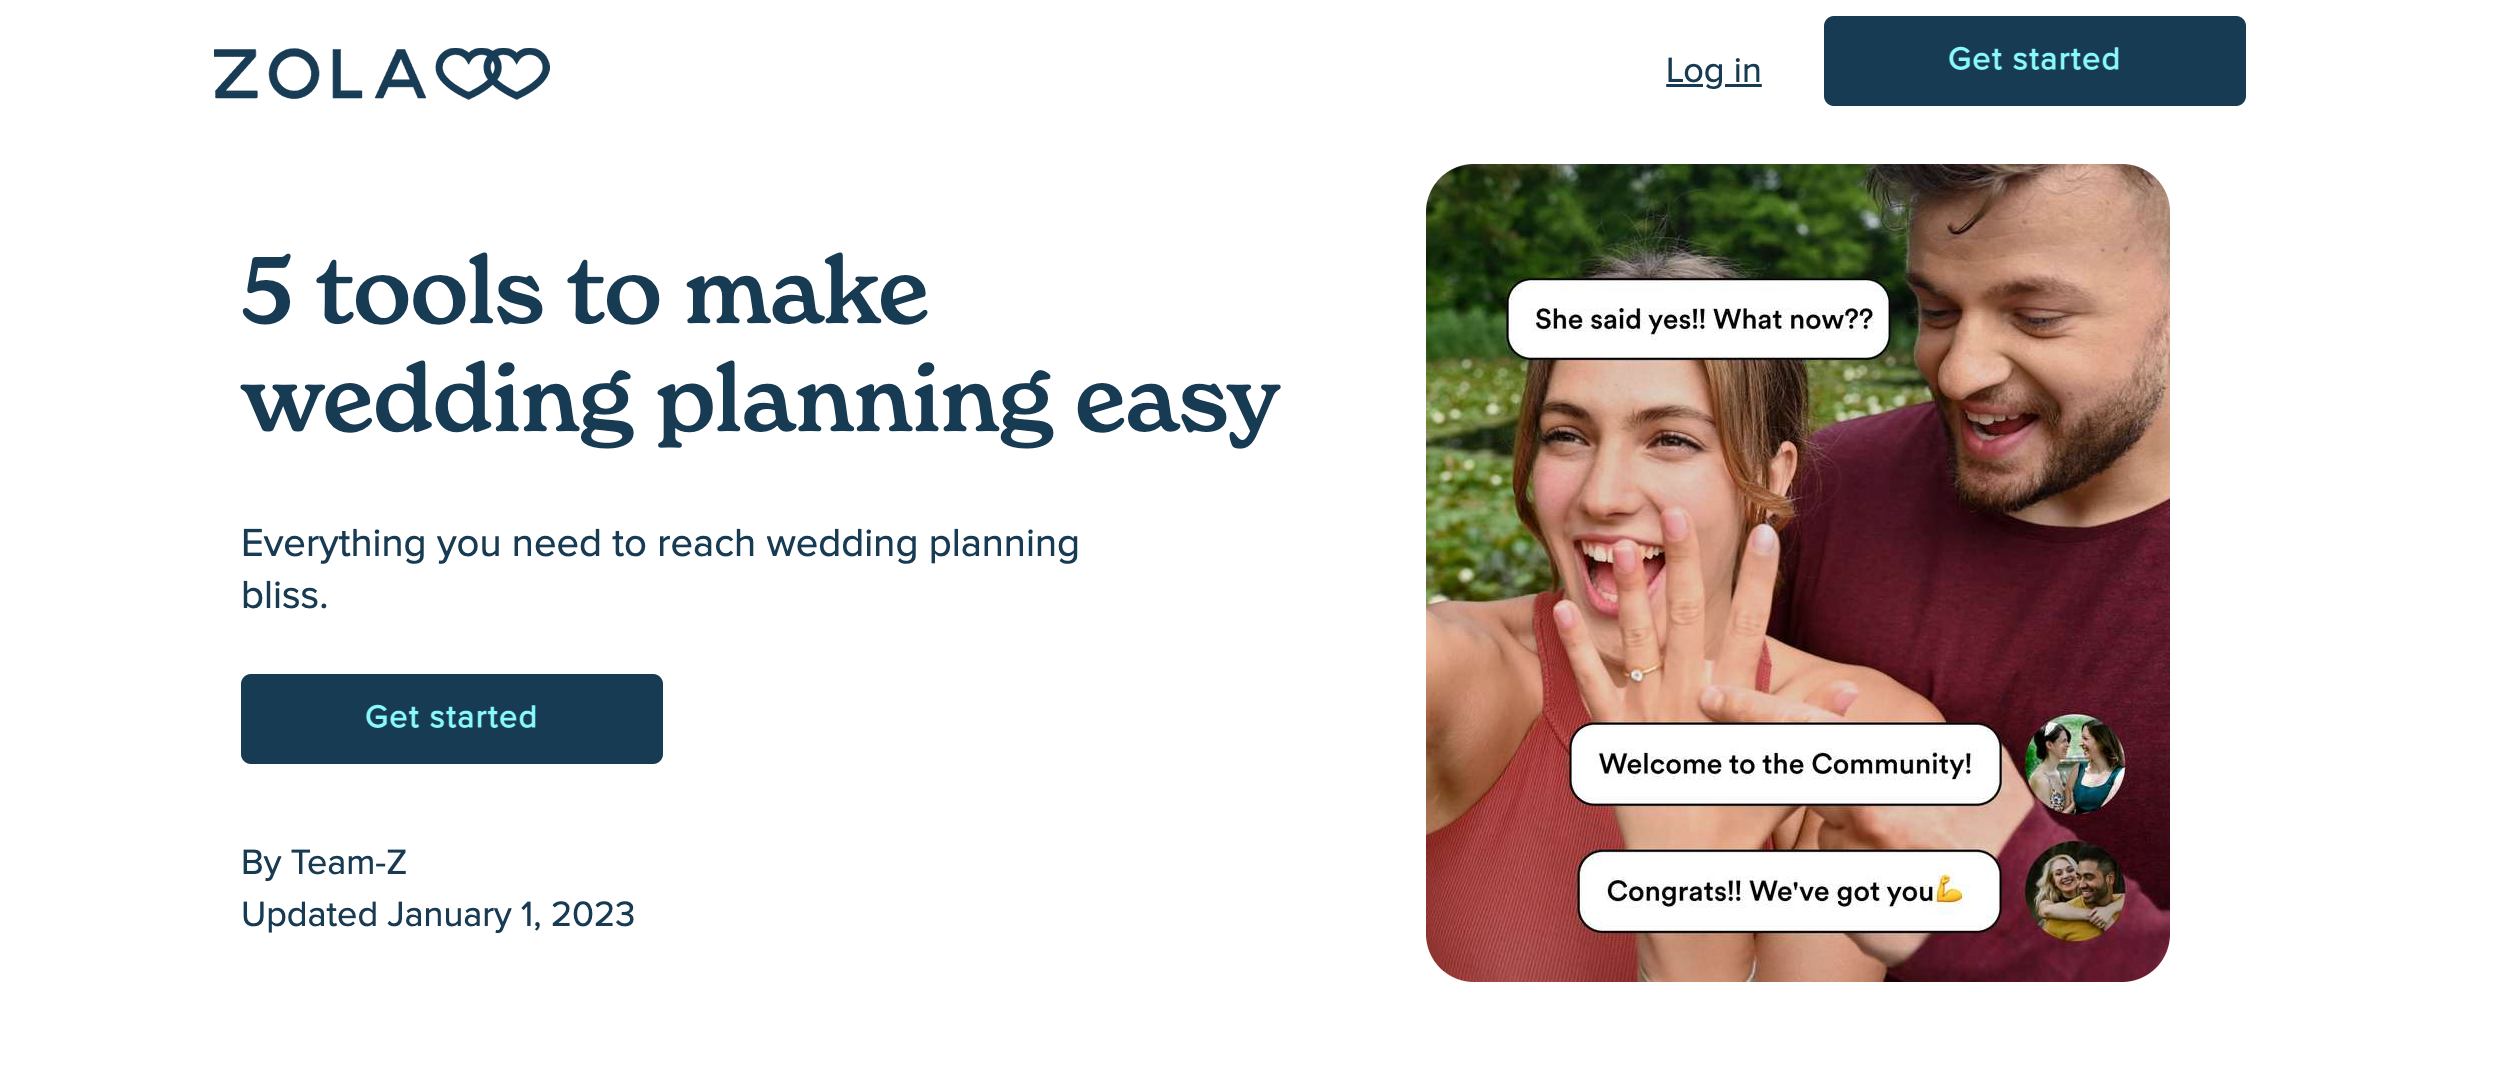Click the 'Welcome to the Community!' bubble
The width and height of the screenshot is (2502, 1072).
[1785, 764]
